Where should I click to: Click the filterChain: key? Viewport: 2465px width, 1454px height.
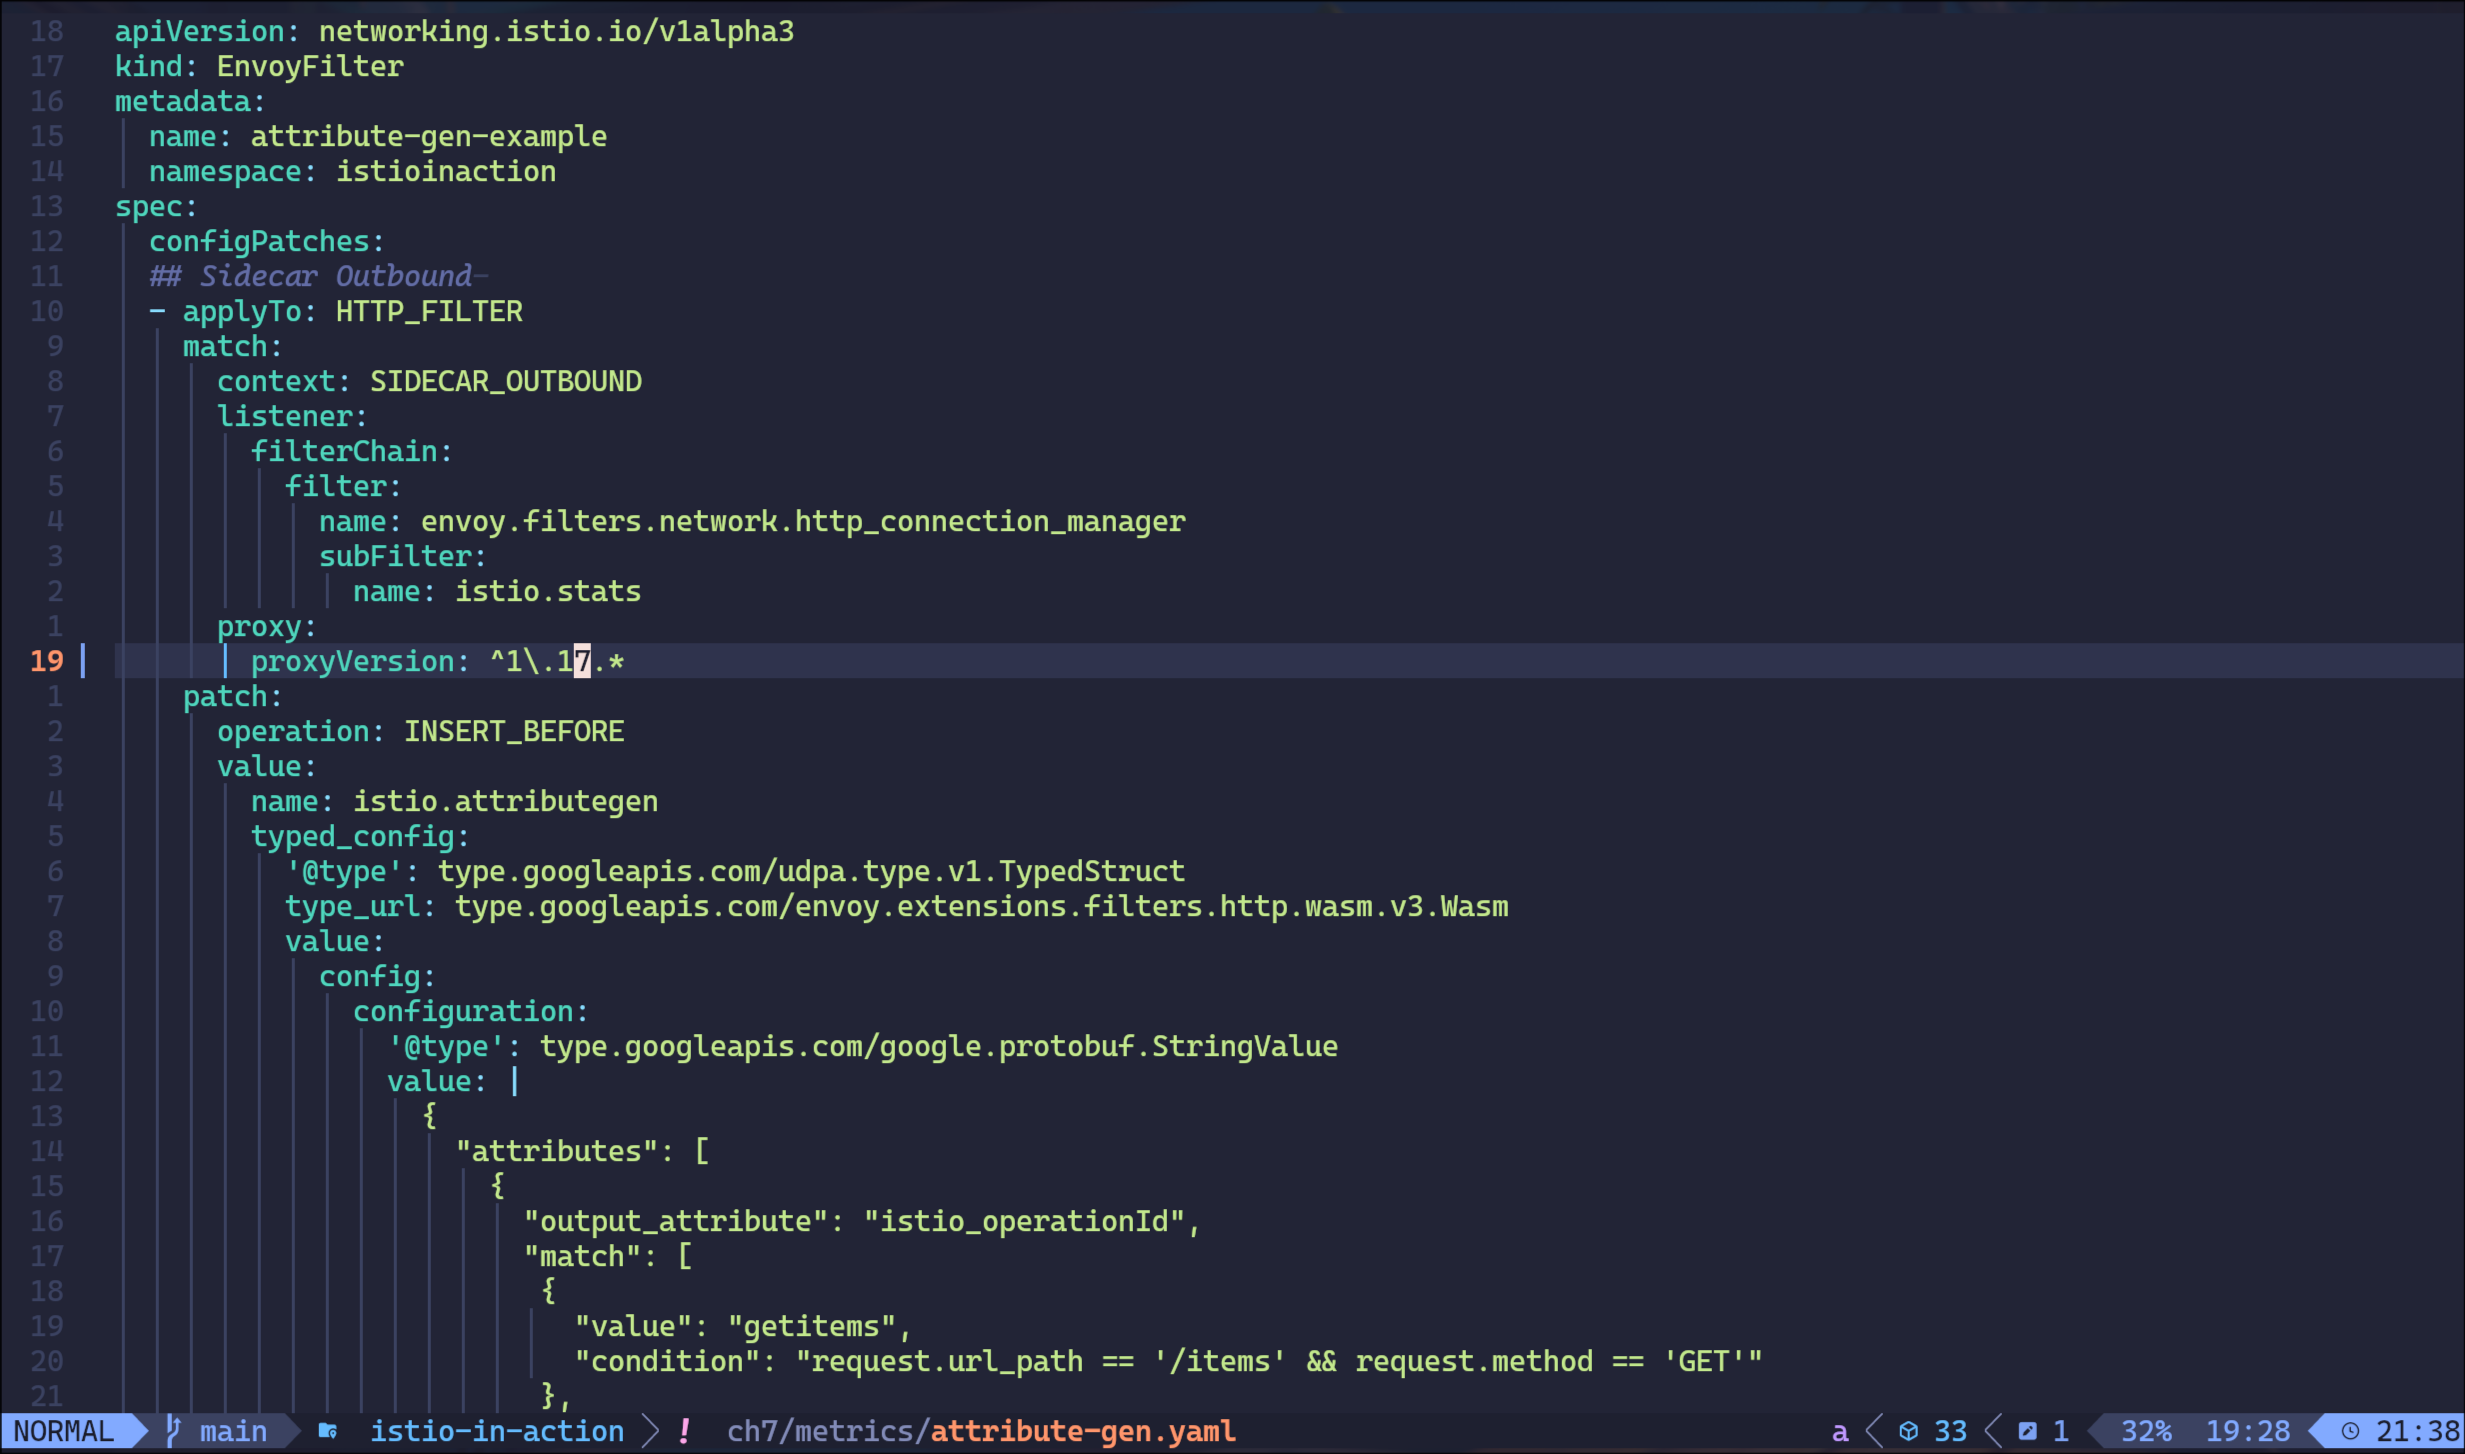352,451
